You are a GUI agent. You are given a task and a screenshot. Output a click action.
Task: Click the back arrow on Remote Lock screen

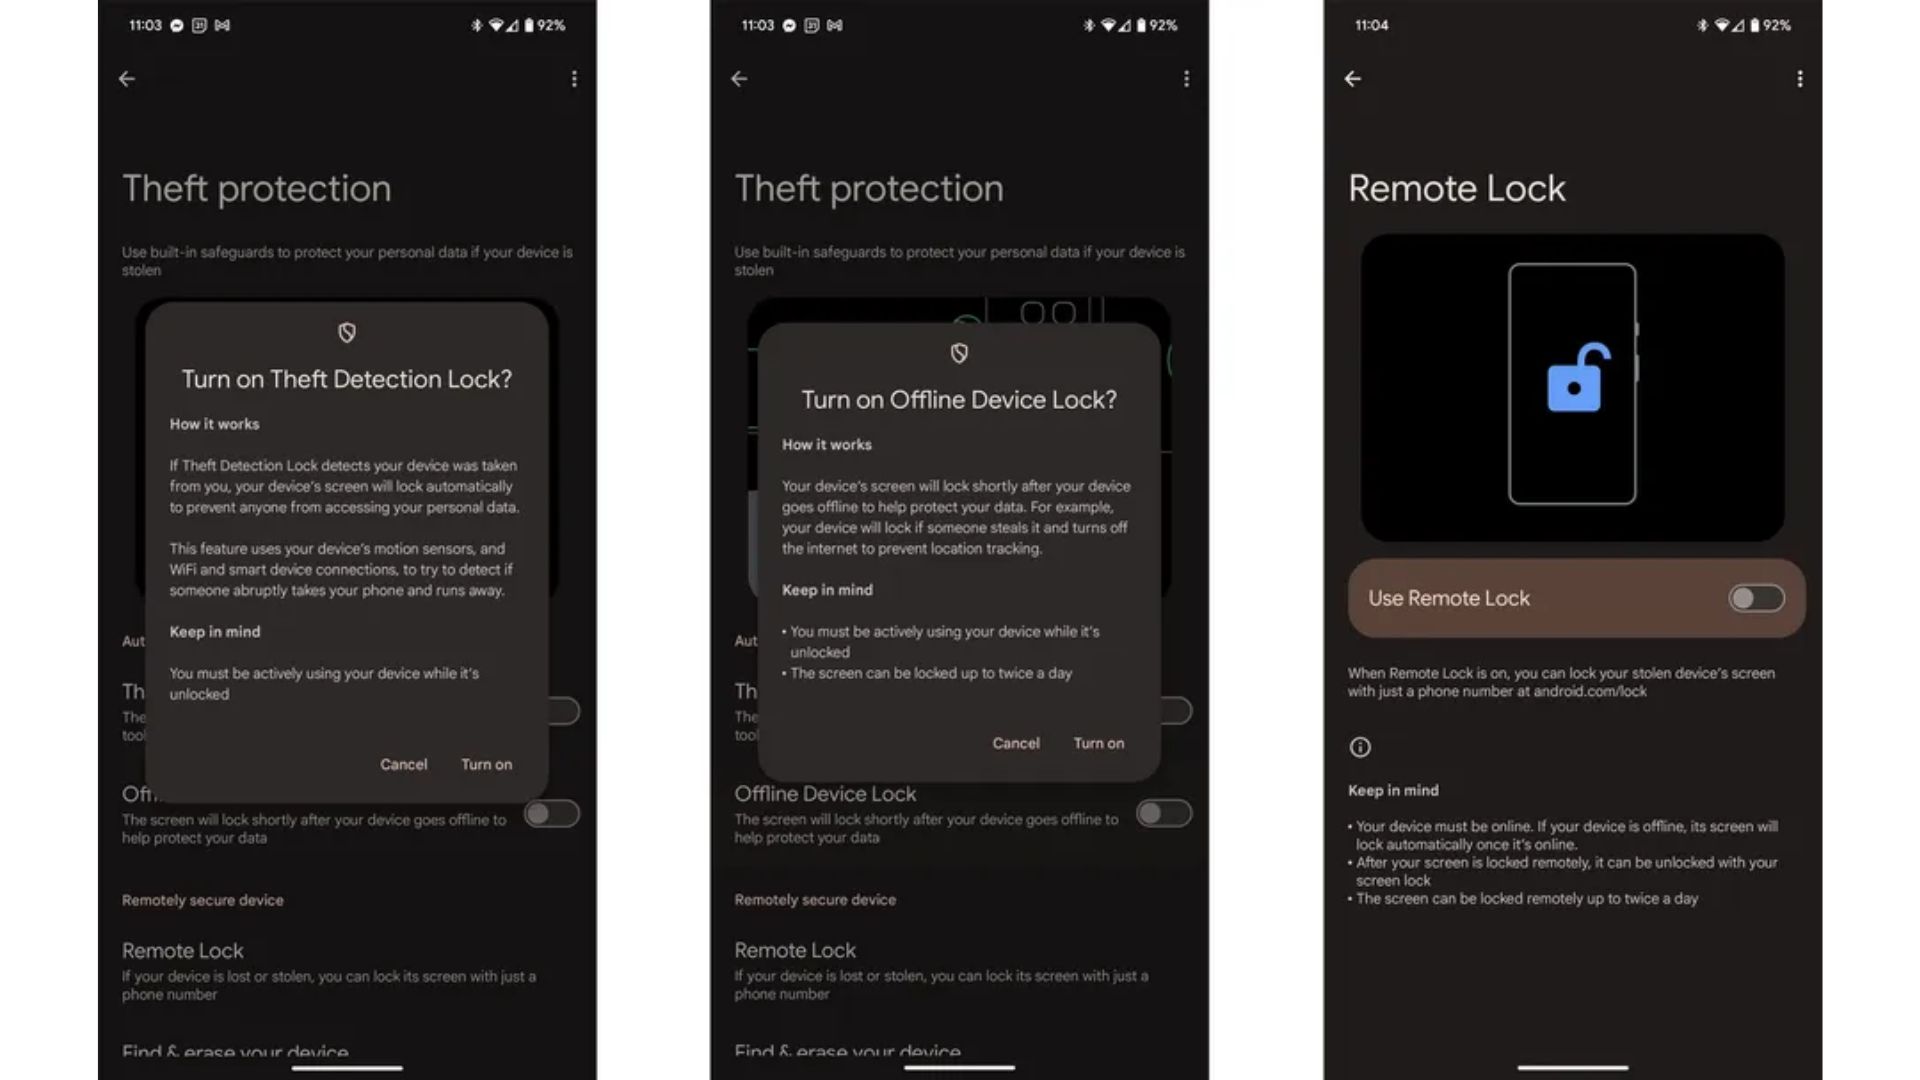point(1352,78)
